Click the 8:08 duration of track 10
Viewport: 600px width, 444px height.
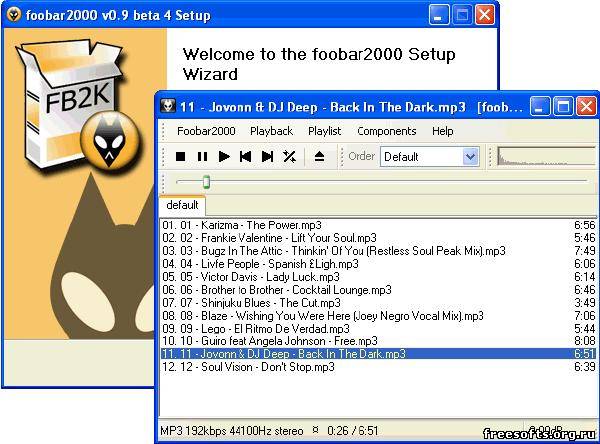coord(585,341)
